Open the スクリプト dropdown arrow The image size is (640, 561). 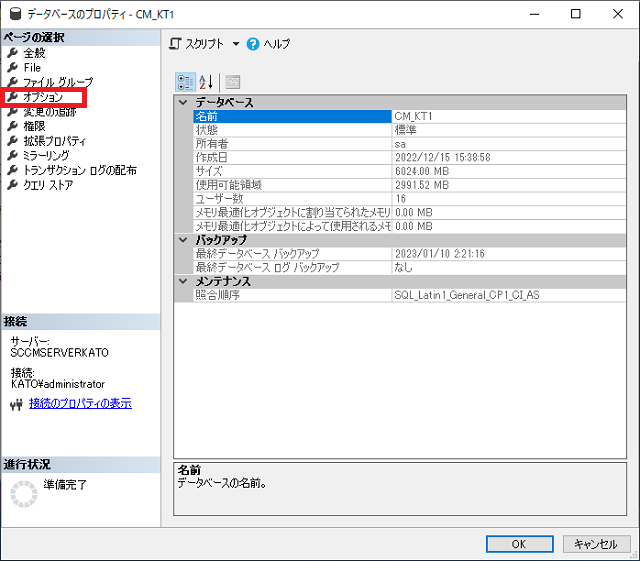[x=236, y=44]
